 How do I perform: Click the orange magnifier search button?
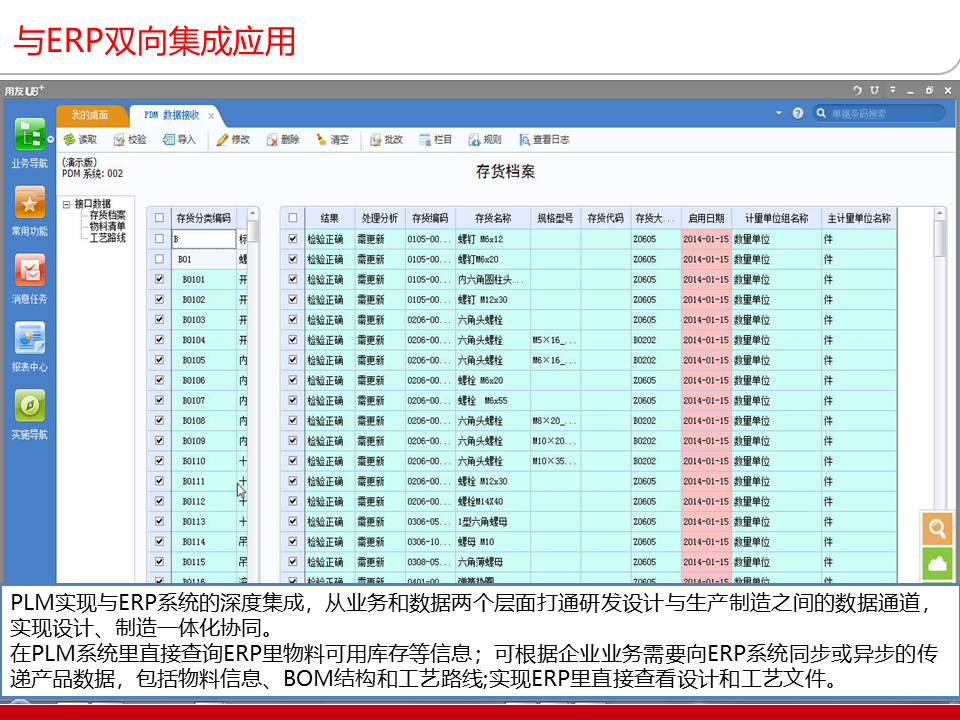[937, 528]
